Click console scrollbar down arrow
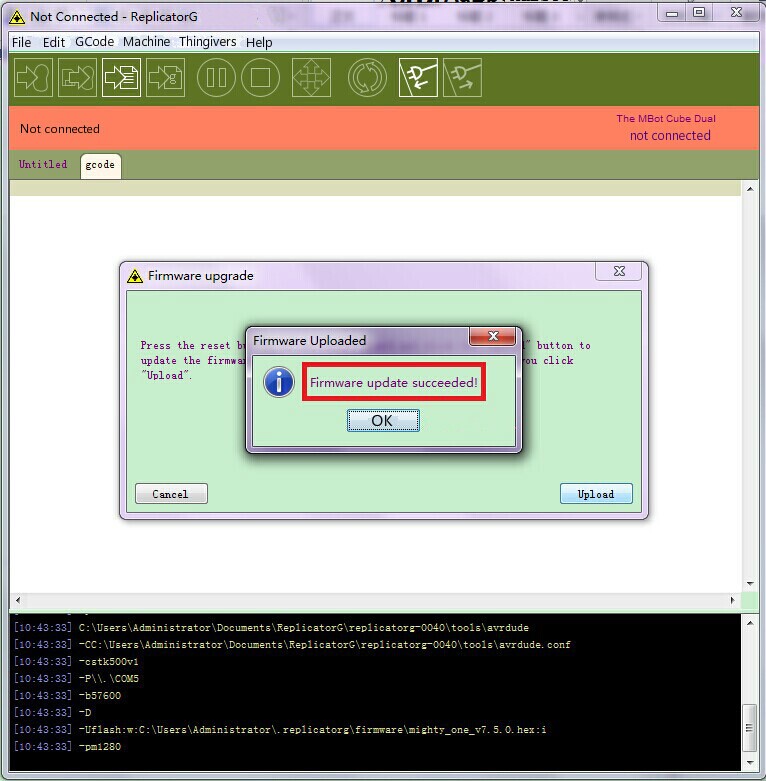The width and height of the screenshot is (766, 781). pyautogui.click(x=750, y=763)
